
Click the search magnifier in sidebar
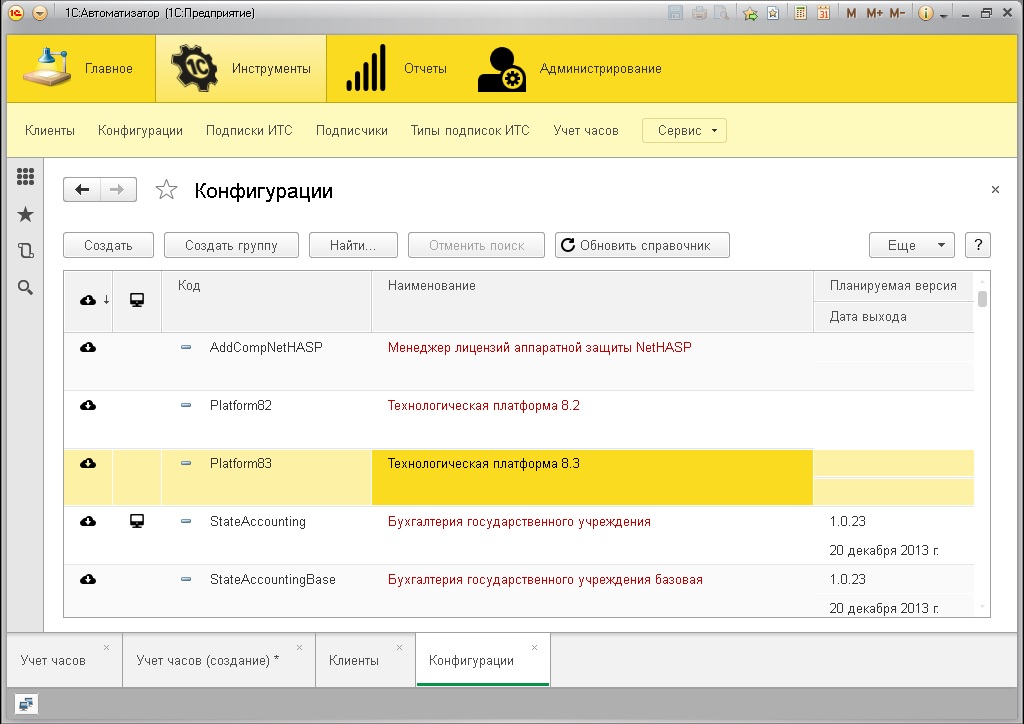26,288
